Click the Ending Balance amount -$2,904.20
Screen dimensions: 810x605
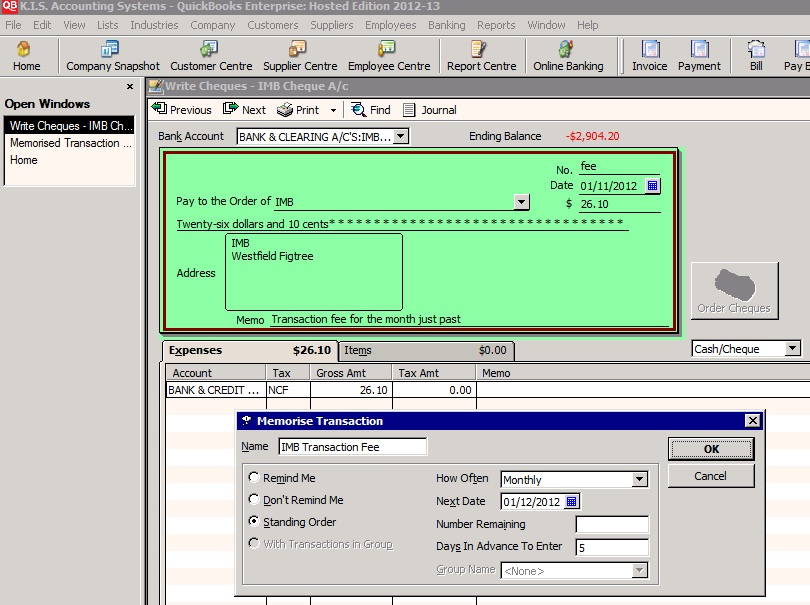pyautogui.click(x=593, y=136)
